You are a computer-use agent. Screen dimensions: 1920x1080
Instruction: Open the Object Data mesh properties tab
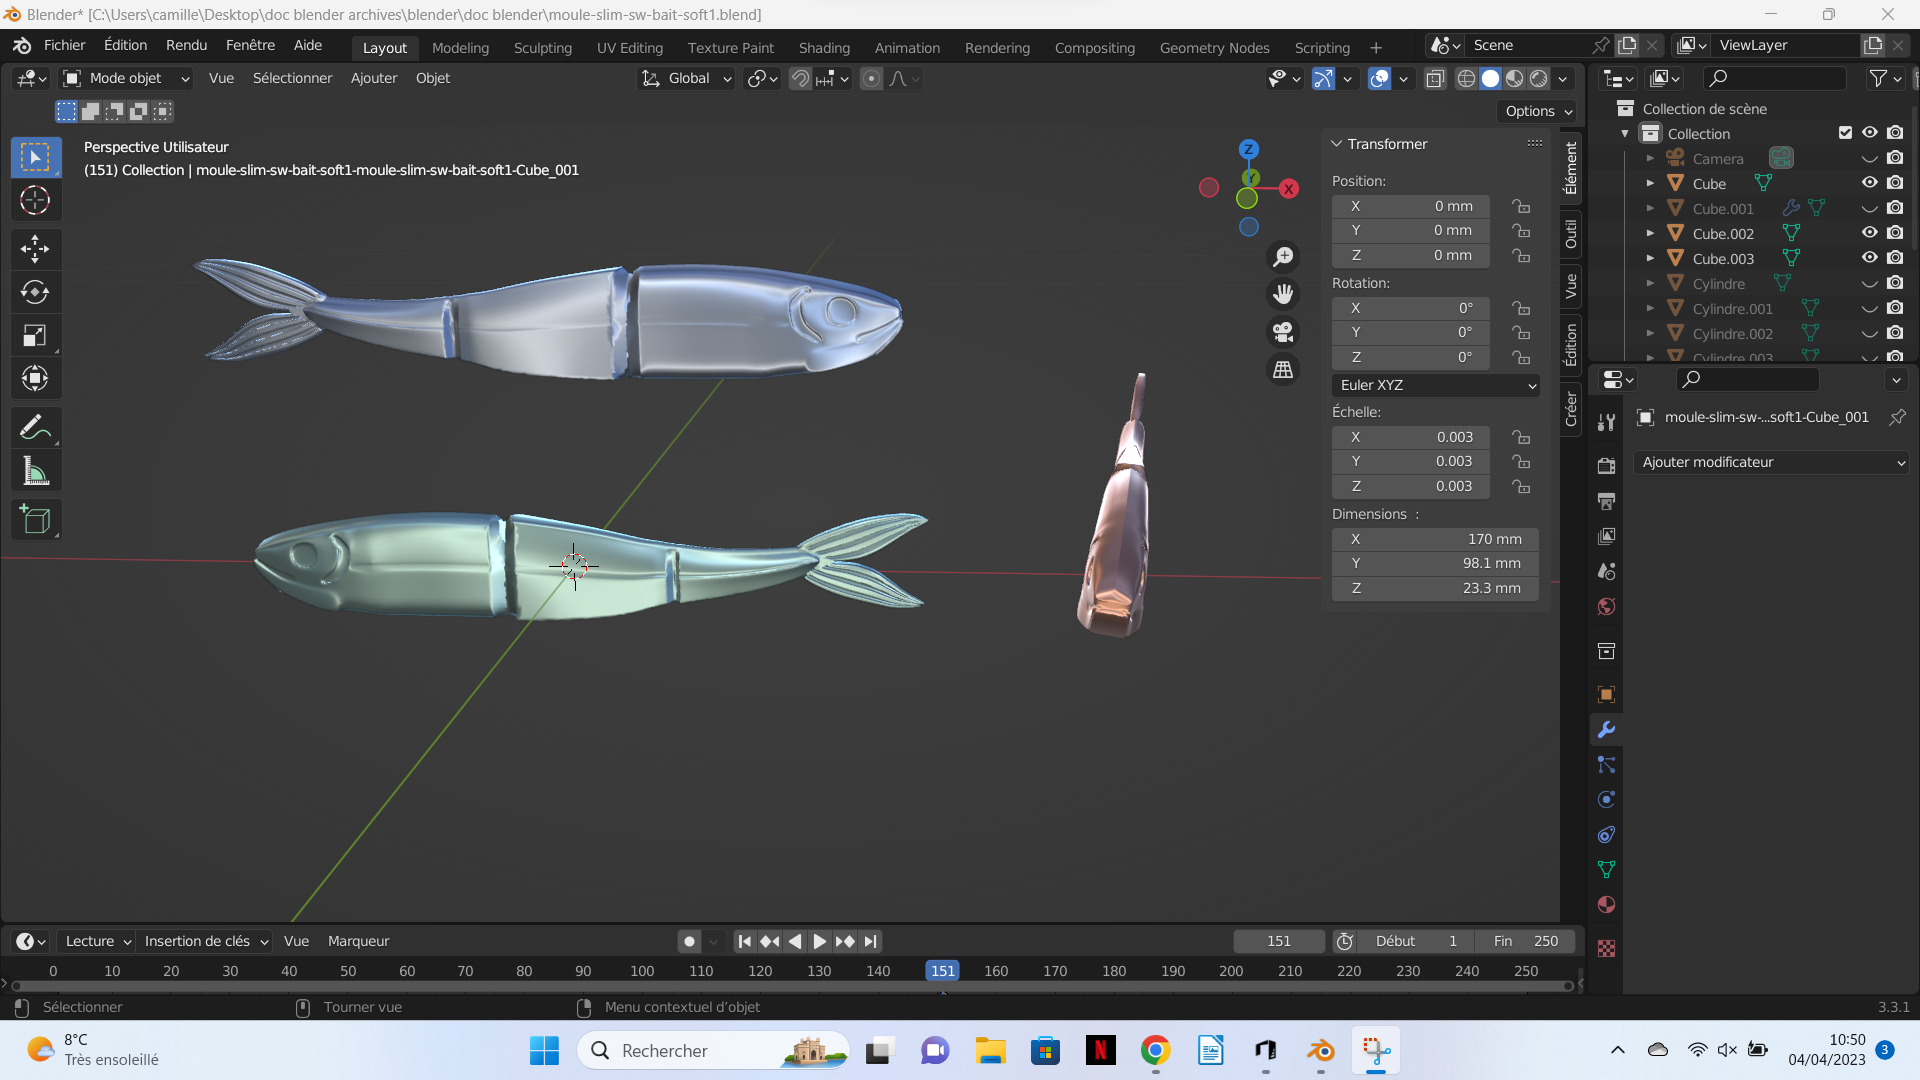tap(1606, 869)
